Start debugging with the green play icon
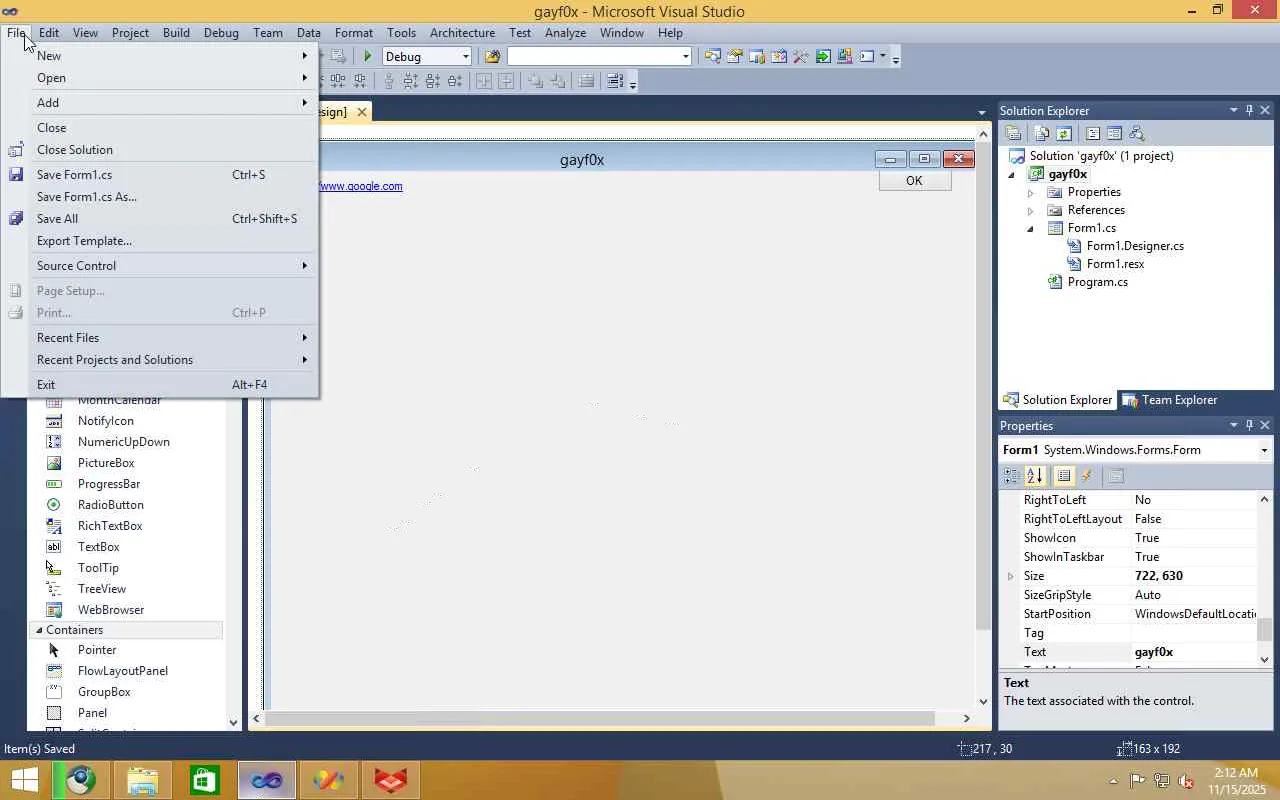Viewport: 1280px width, 800px height. (368, 57)
